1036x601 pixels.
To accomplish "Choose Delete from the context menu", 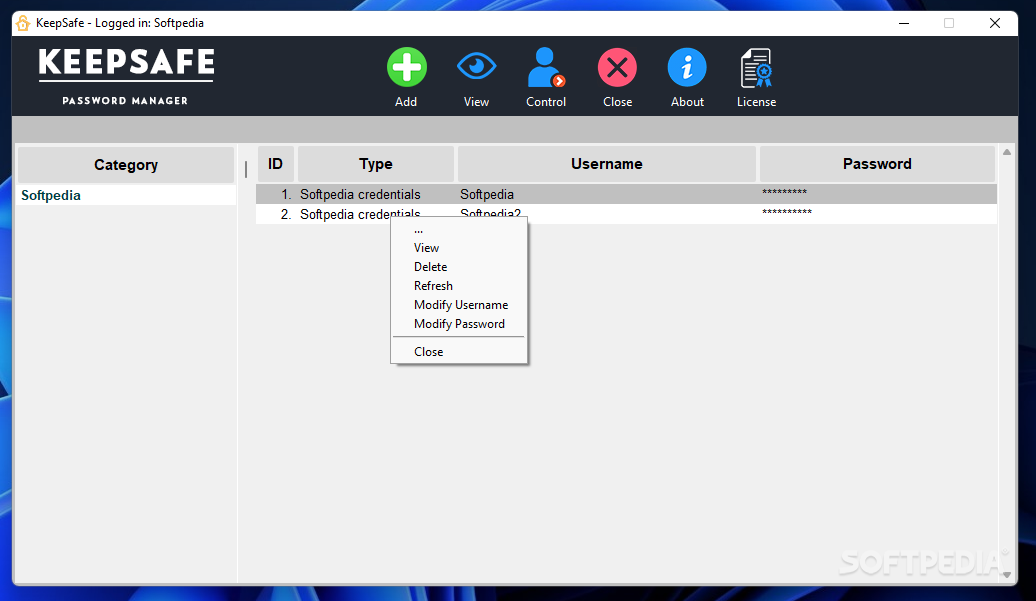I will [430, 267].
